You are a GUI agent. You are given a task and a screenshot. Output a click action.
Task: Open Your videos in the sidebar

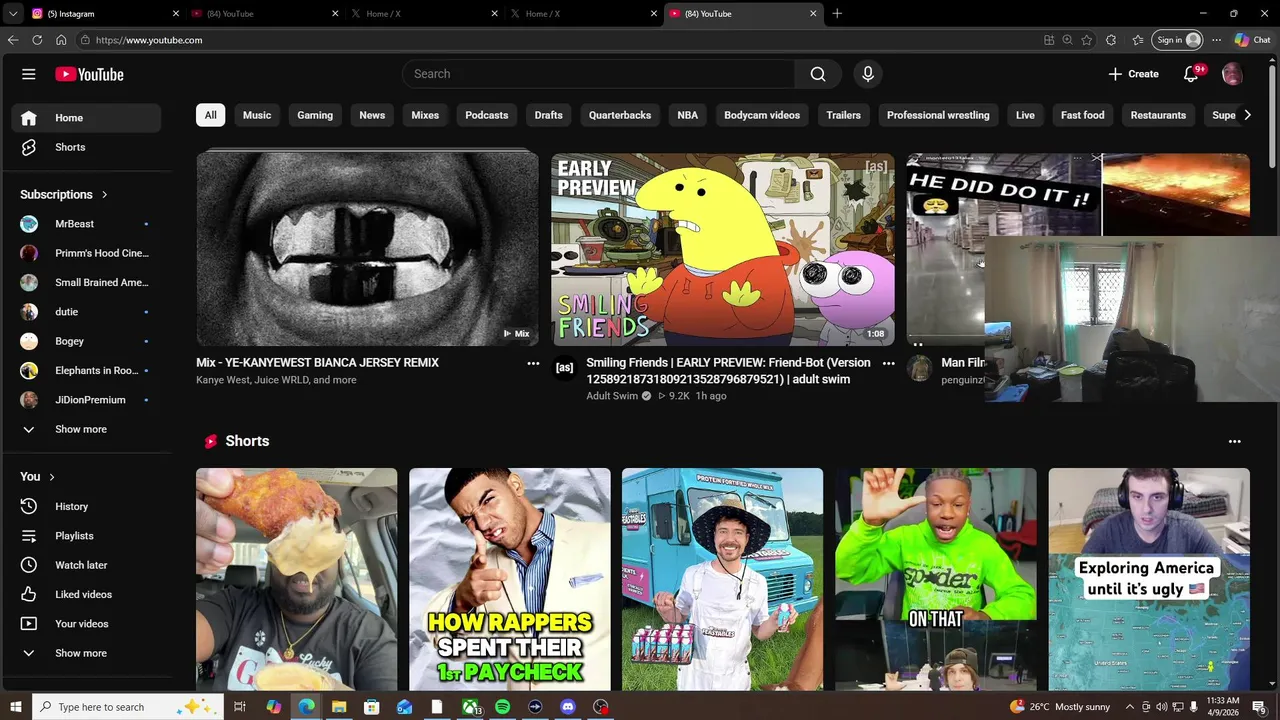click(86, 624)
